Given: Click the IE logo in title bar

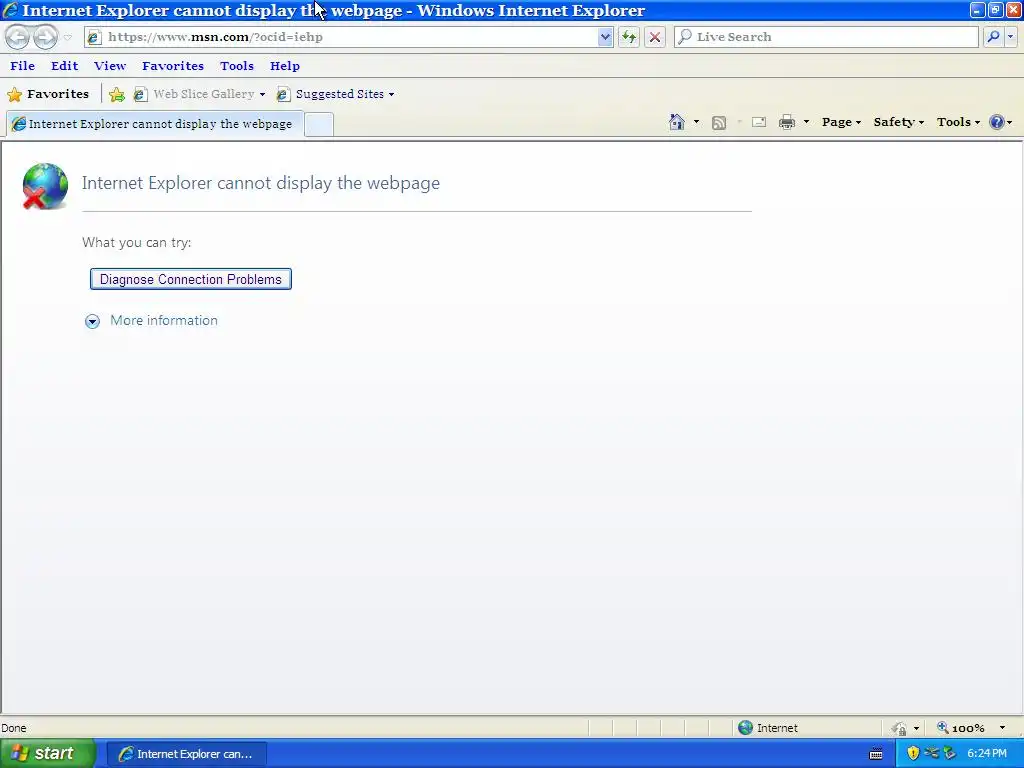Looking at the screenshot, I should [10, 10].
